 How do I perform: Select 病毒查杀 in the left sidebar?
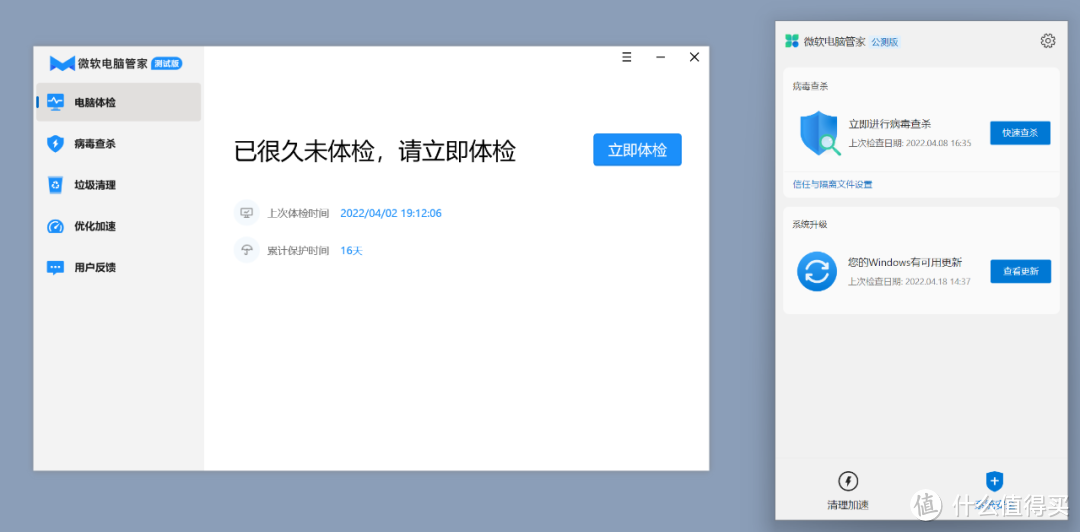coord(118,143)
